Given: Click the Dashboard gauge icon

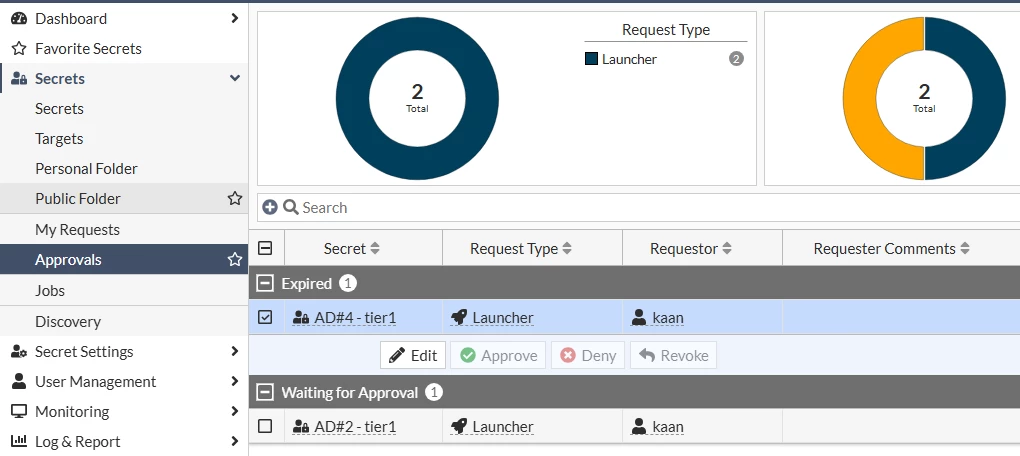Looking at the screenshot, I should (x=19, y=19).
